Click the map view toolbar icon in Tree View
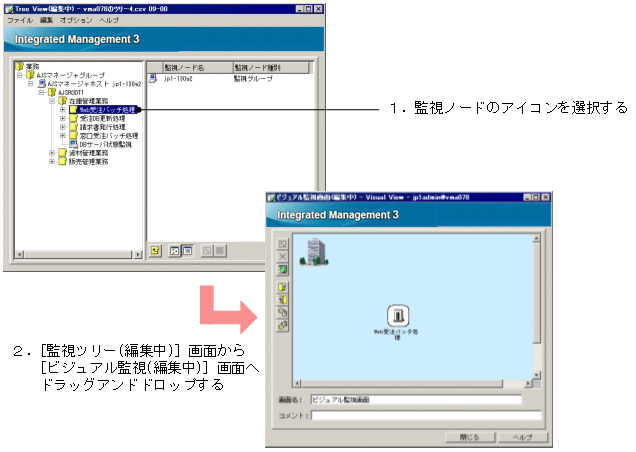636x452 pixels. [x=174, y=251]
